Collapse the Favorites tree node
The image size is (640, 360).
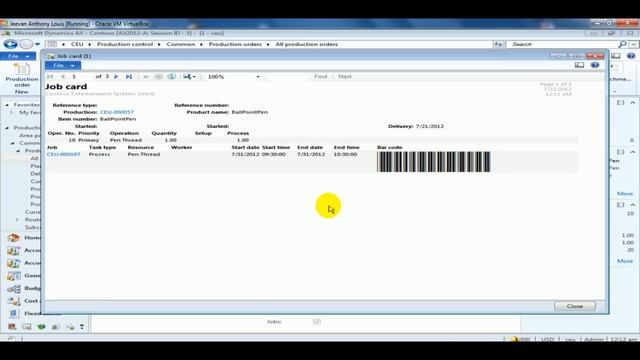coord(7,105)
